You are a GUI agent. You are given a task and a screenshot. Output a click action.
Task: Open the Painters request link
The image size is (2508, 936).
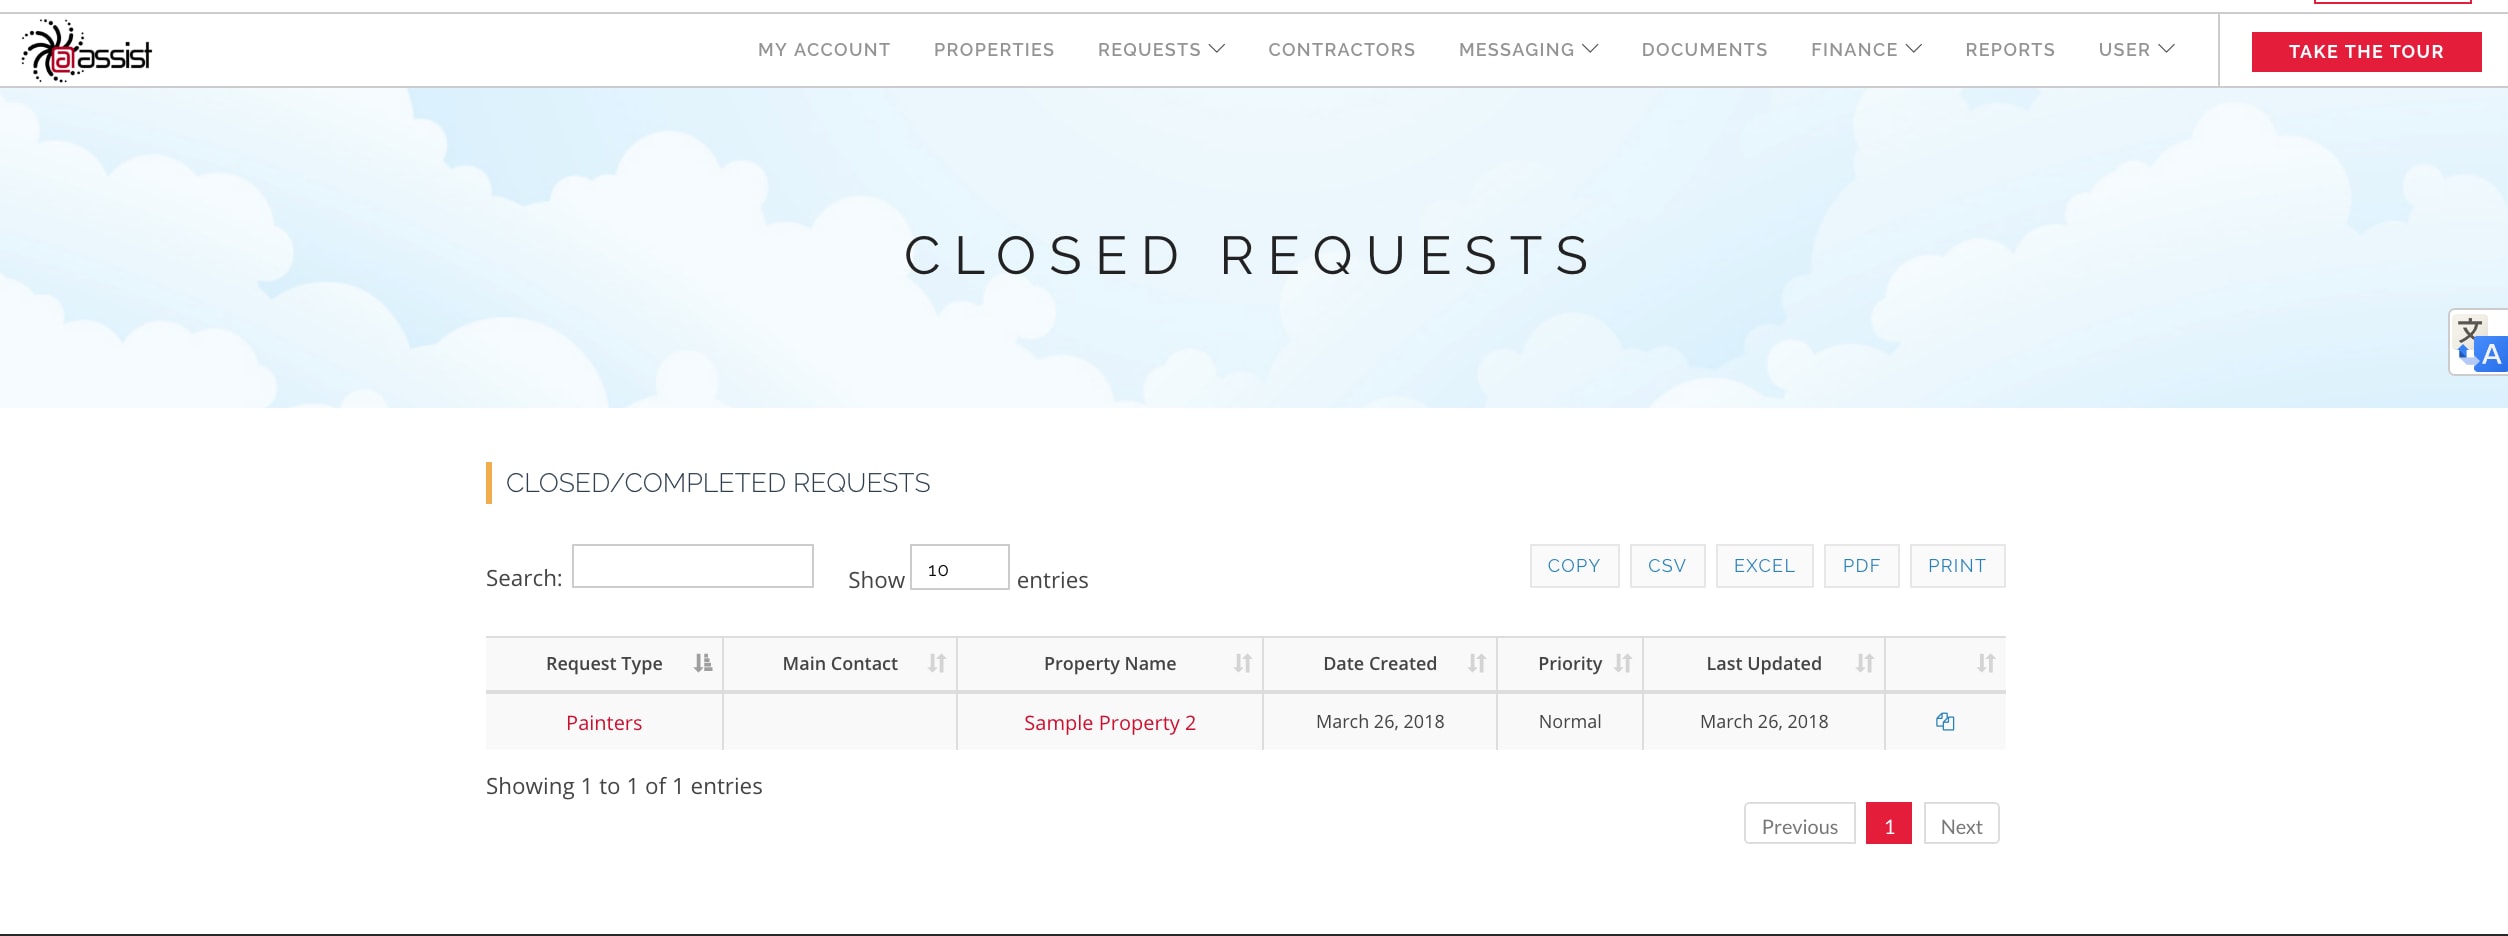[604, 722]
